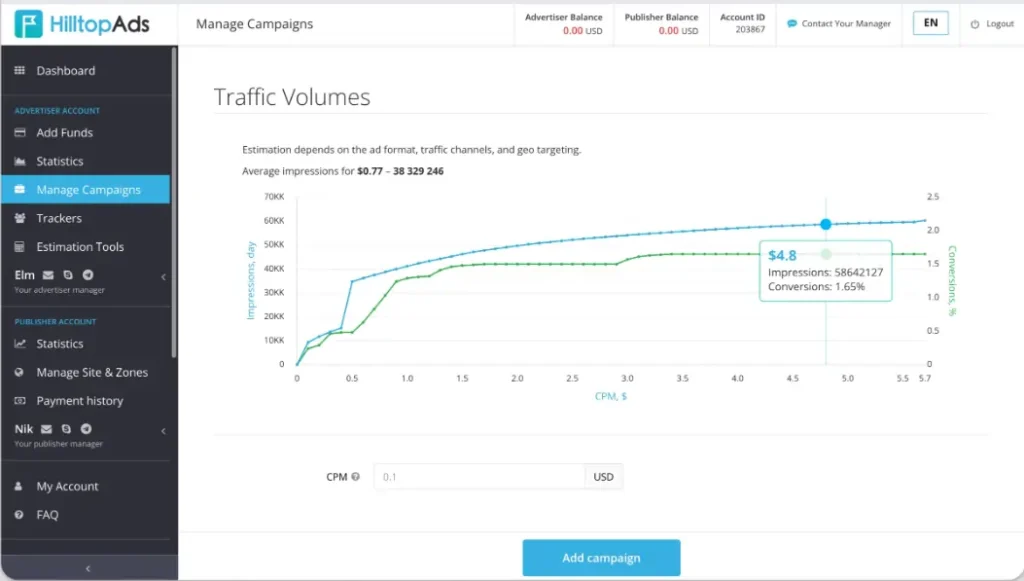Click the average impressions value 38 329 246

[x=418, y=171]
